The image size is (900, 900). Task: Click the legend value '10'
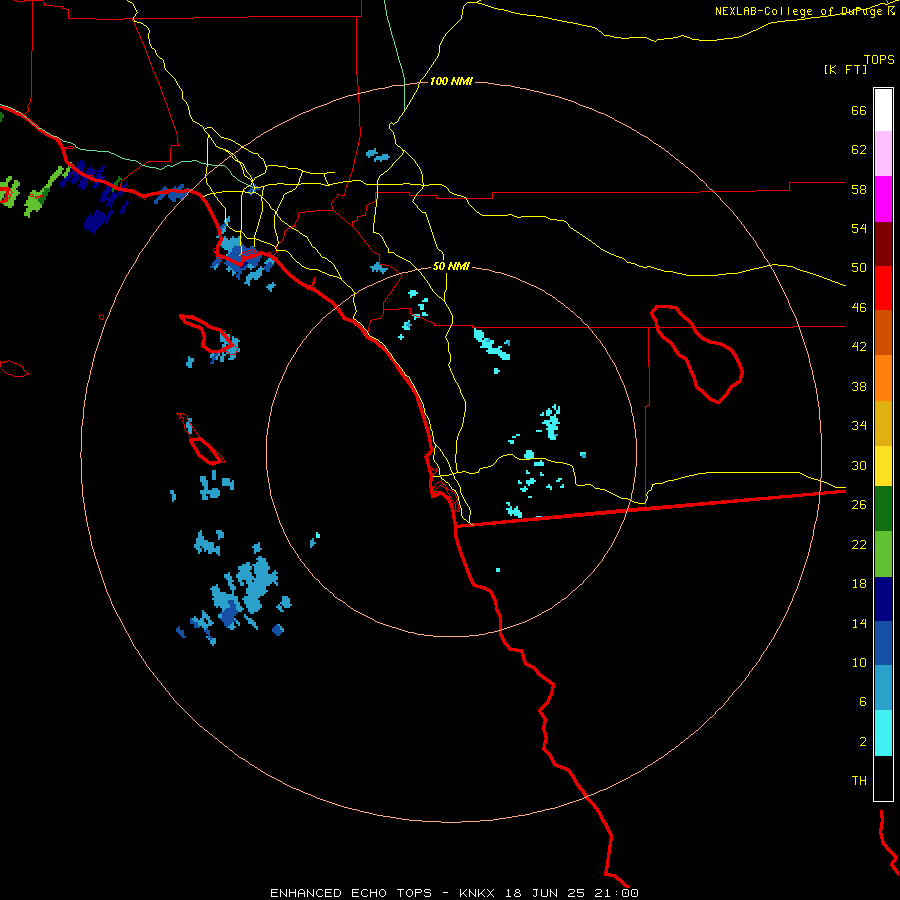(859, 663)
